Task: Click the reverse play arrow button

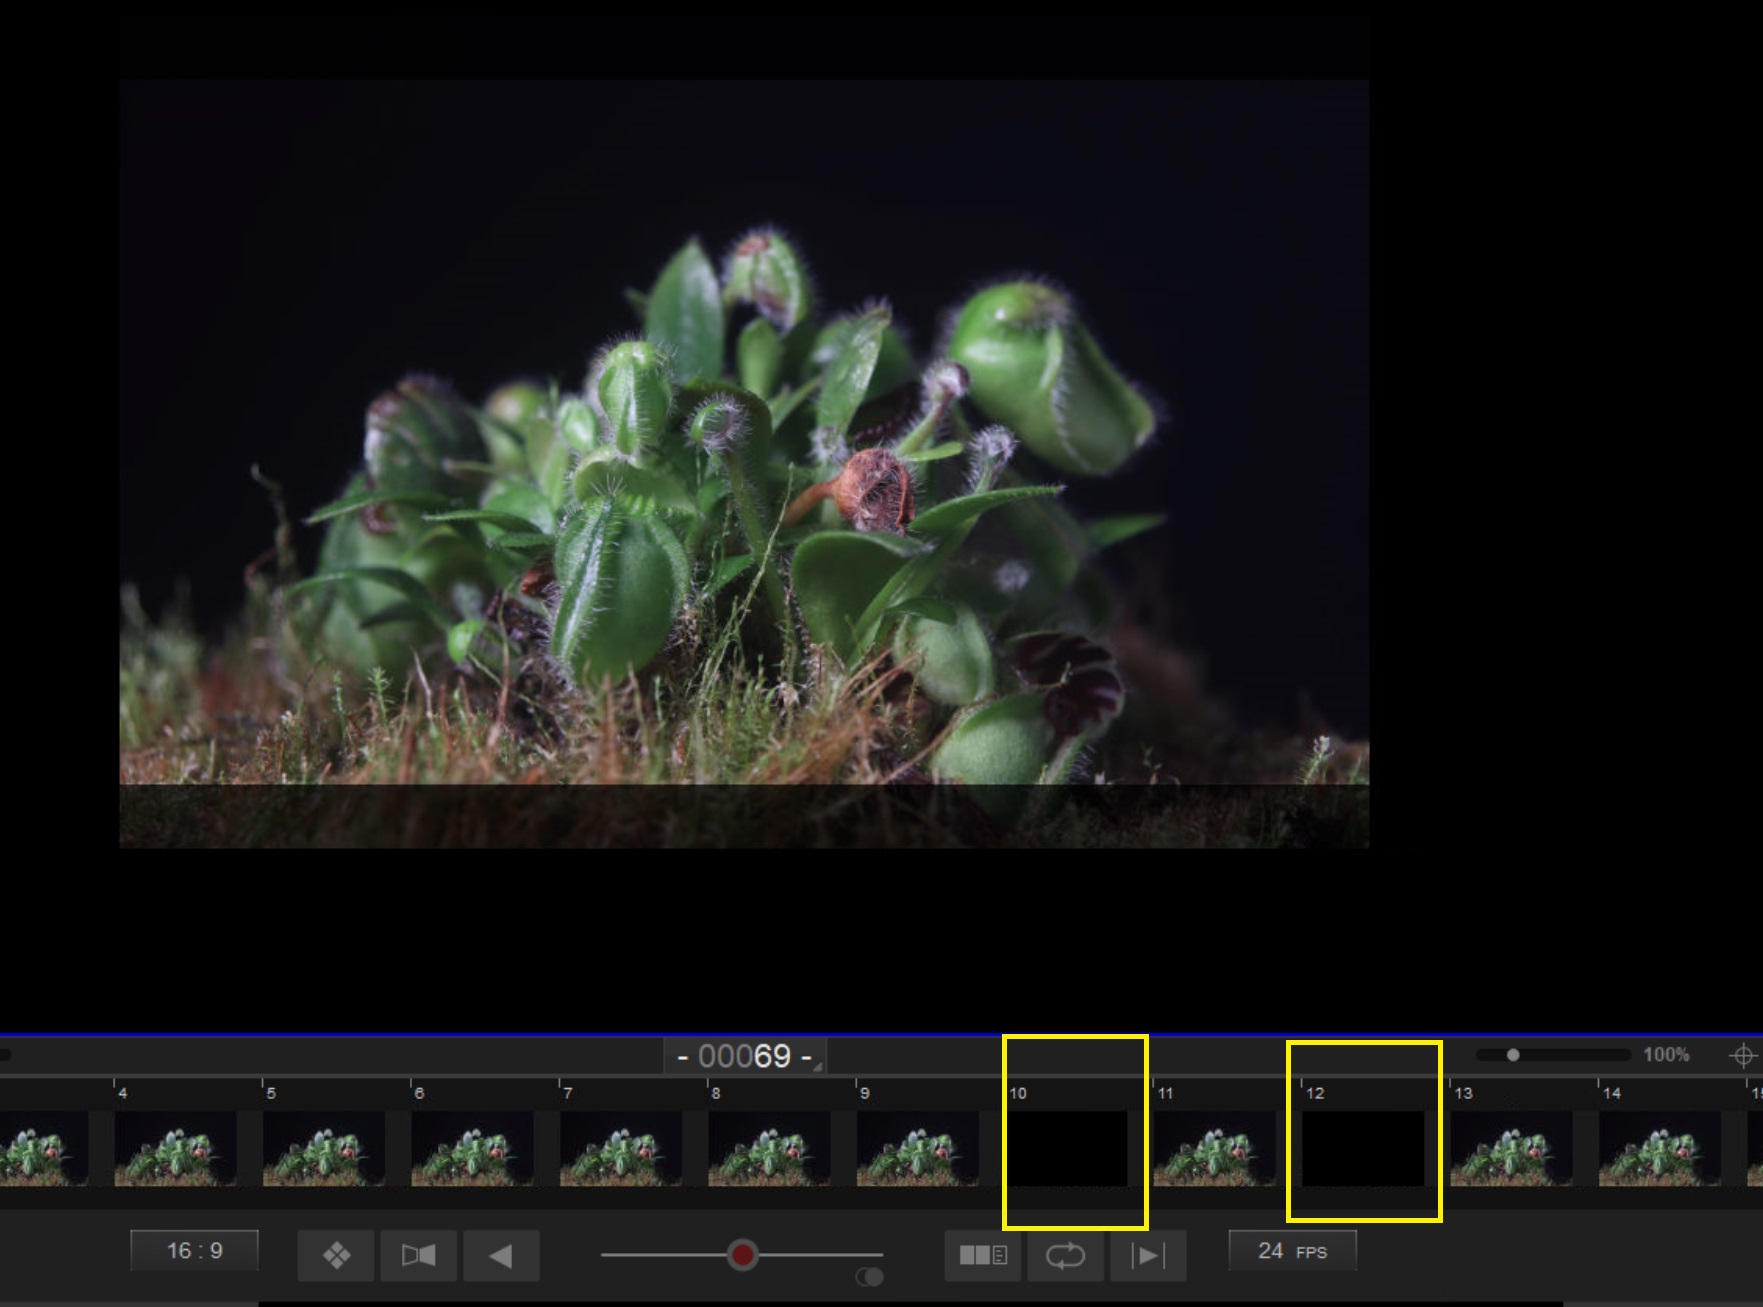Action: pos(500,1255)
